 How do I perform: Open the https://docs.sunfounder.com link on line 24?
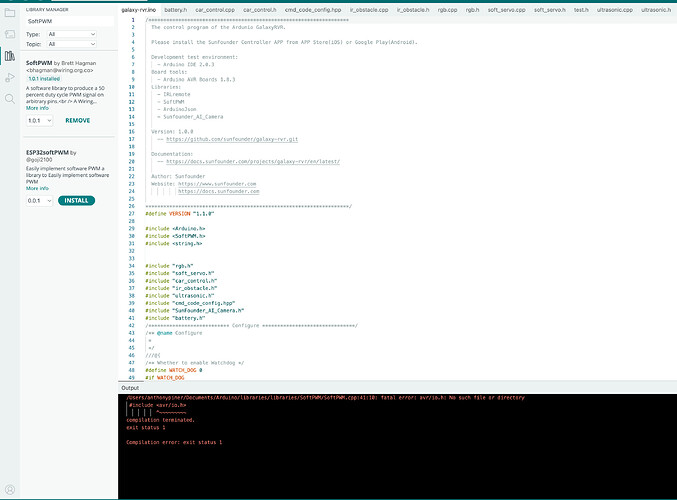(219, 191)
